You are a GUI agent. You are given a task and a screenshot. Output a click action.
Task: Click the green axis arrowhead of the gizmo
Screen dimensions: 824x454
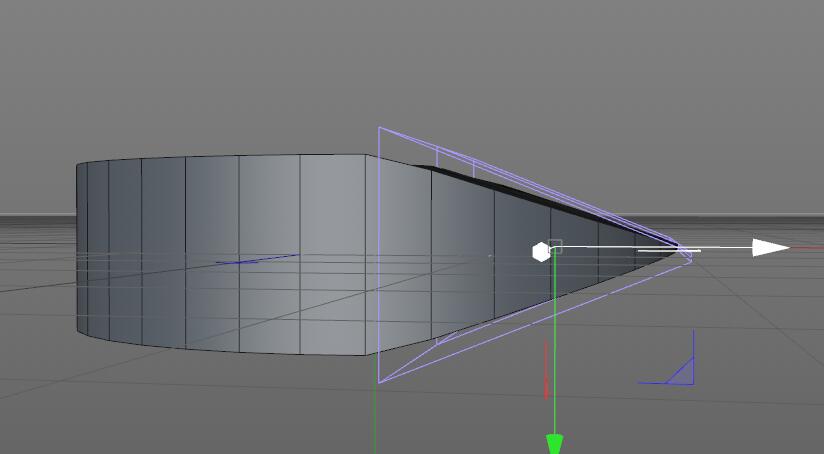tap(555, 443)
